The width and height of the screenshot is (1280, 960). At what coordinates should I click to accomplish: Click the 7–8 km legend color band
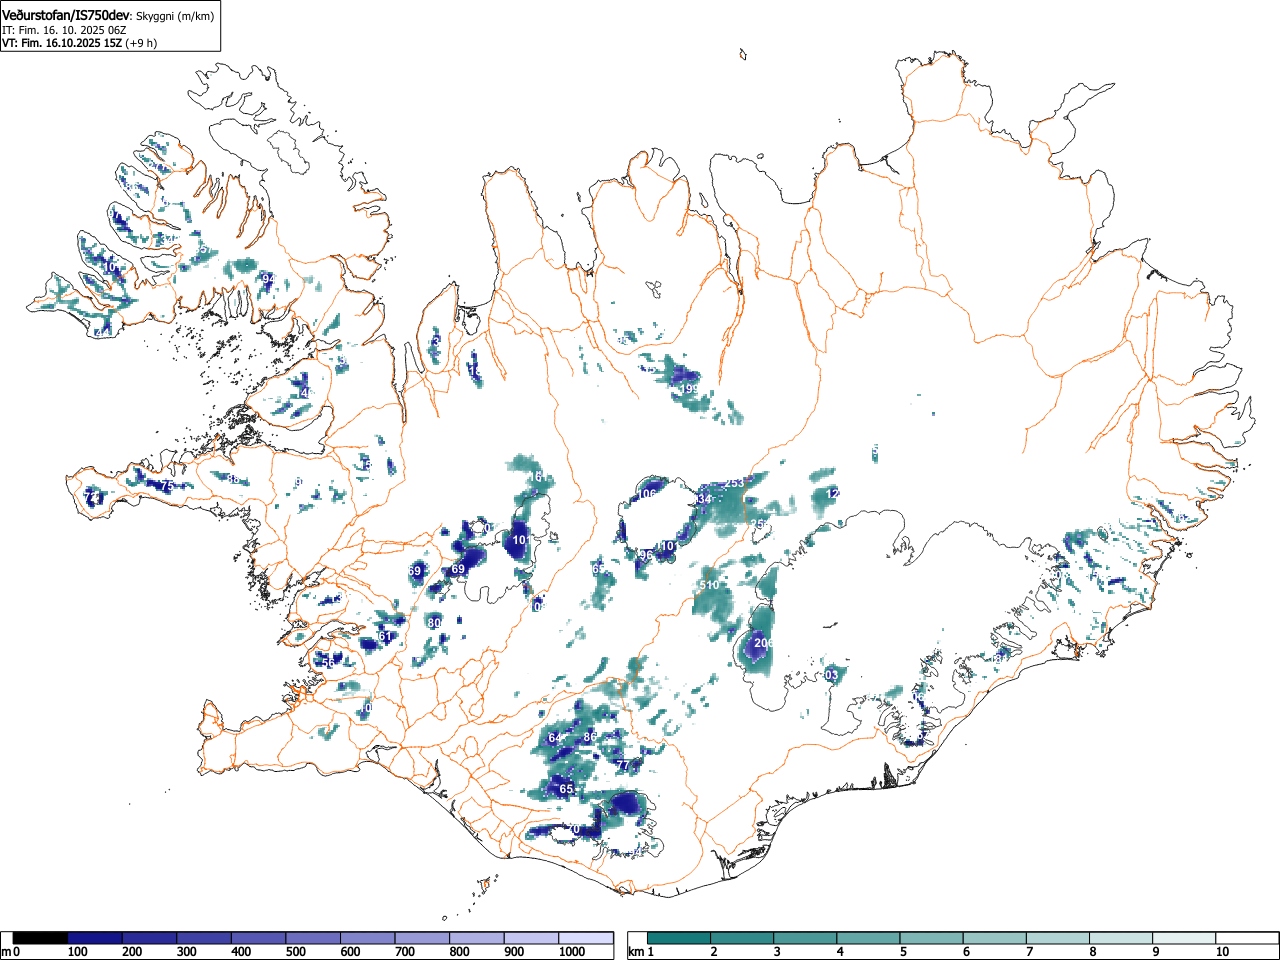(x=1059, y=938)
